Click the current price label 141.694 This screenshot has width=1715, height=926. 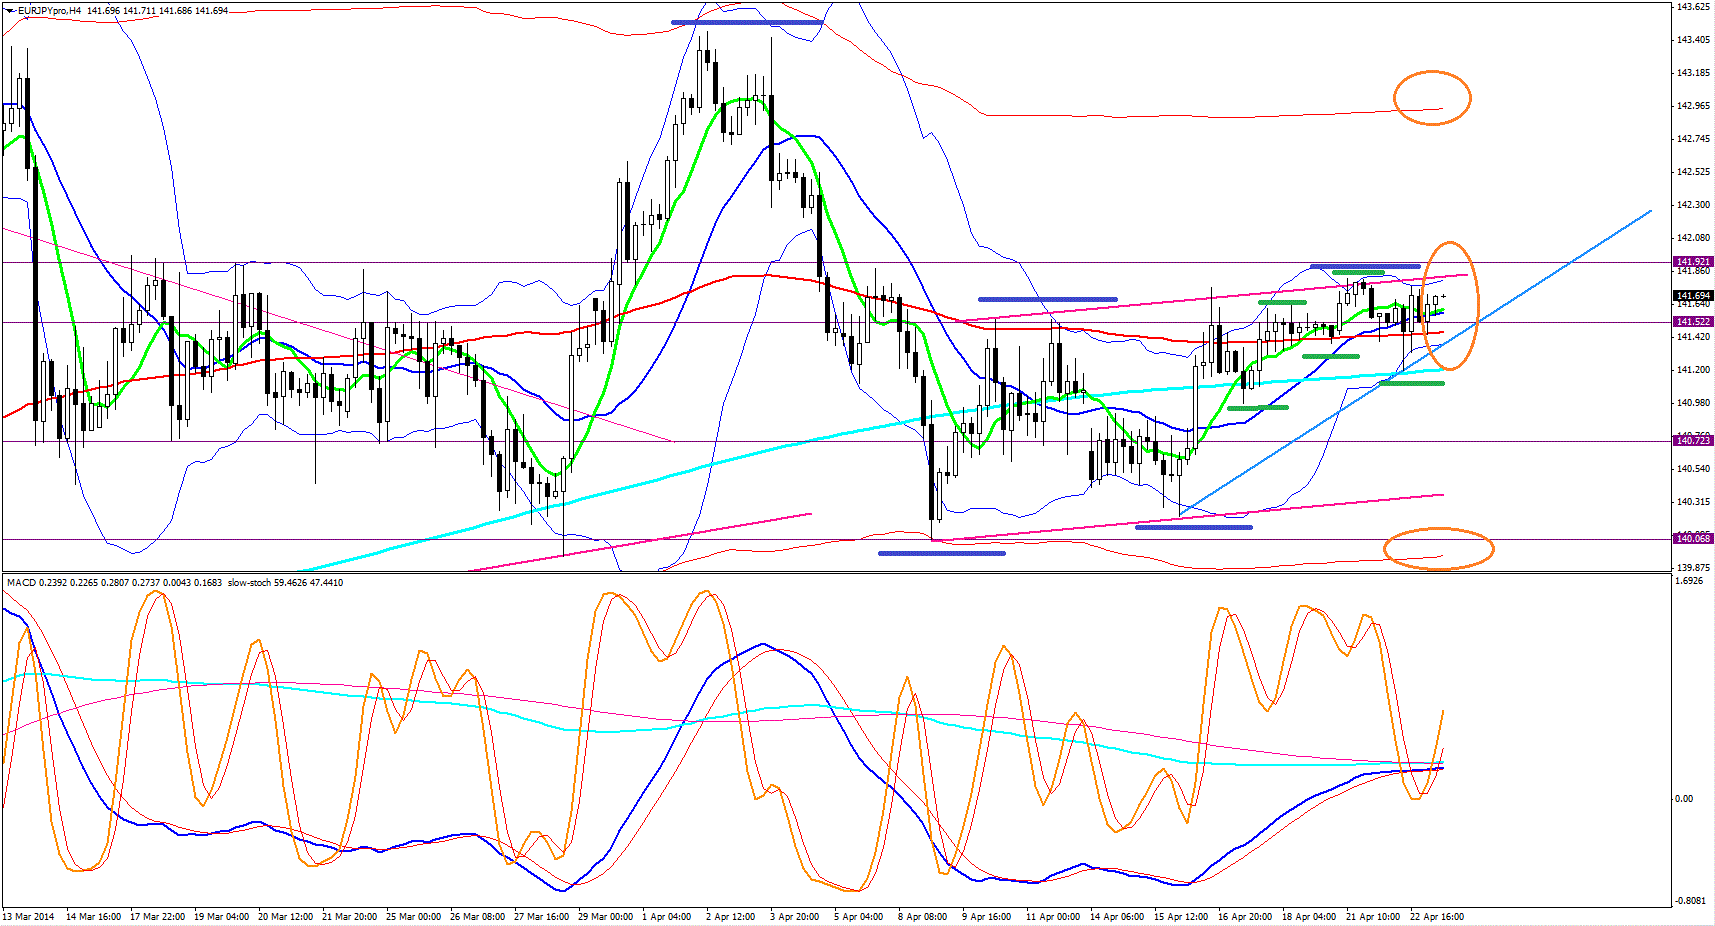click(x=1692, y=296)
